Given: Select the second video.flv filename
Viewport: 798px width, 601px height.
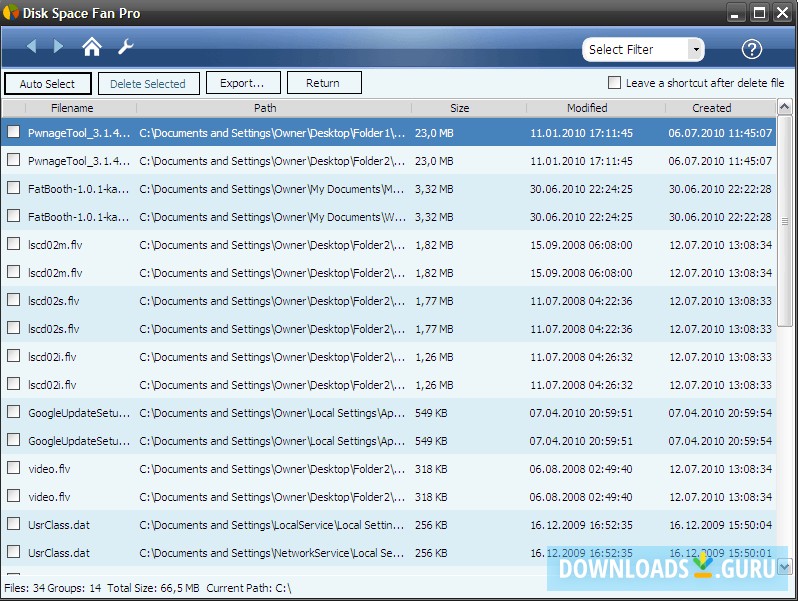Looking at the screenshot, I should pos(49,497).
